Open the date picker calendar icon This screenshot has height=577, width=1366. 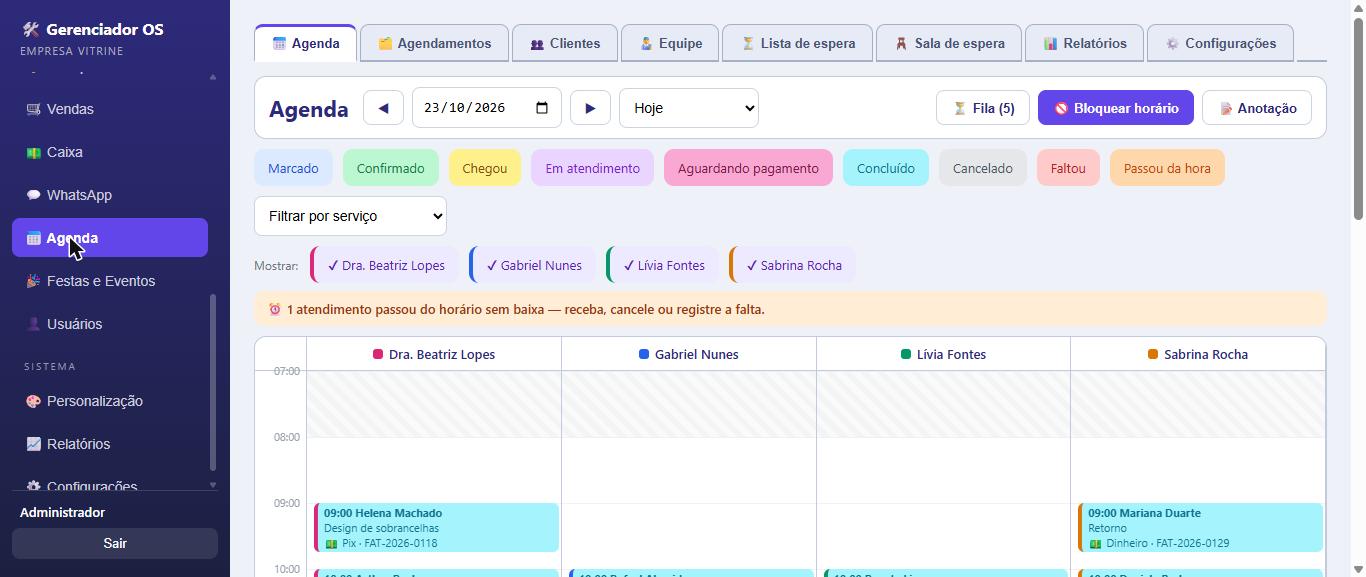pos(542,108)
